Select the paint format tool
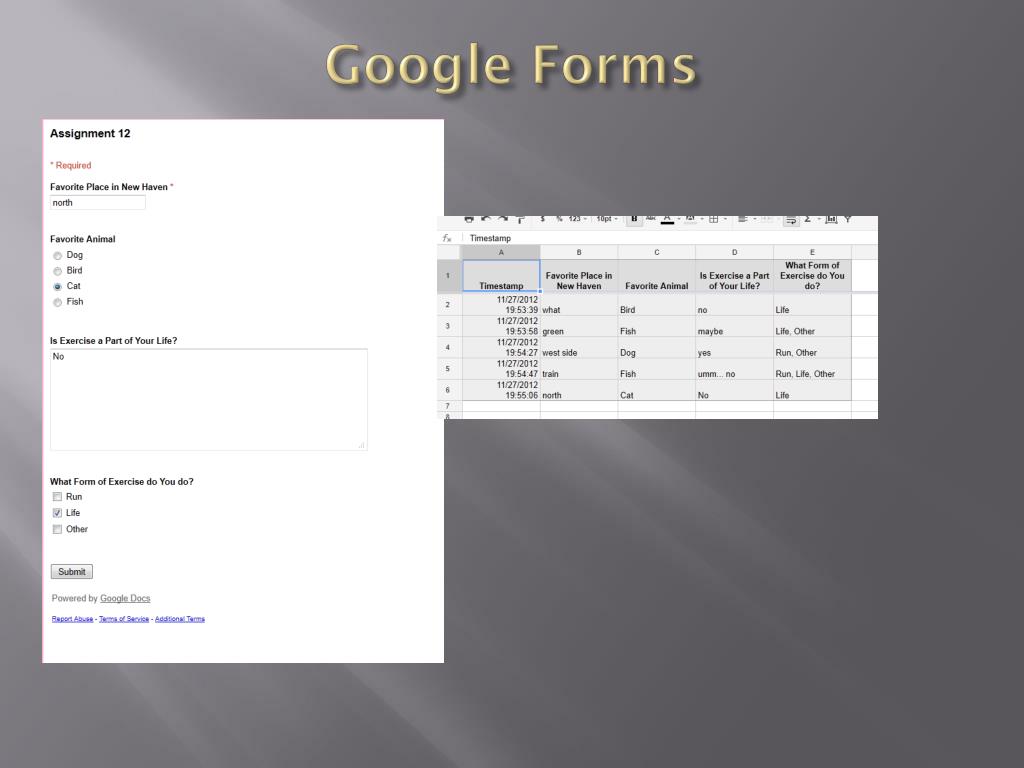 (x=520, y=219)
